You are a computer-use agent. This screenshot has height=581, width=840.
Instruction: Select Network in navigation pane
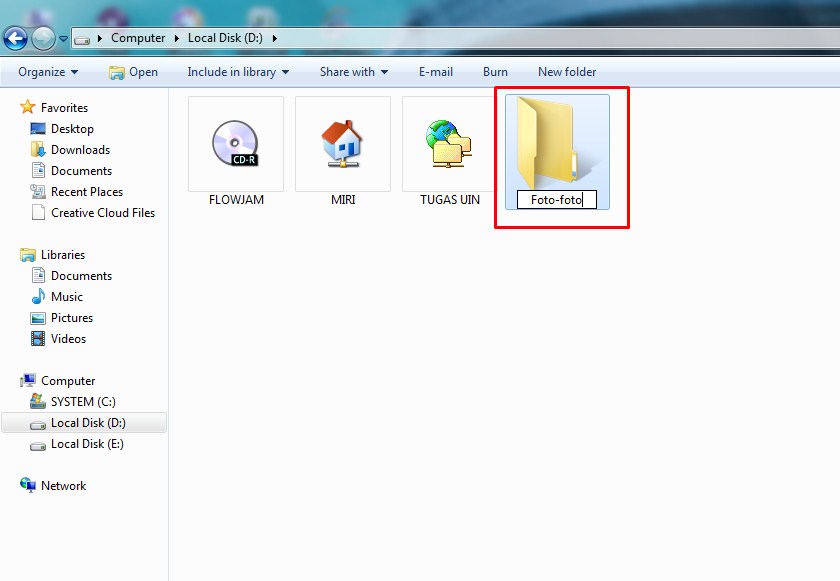click(x=63, y=486)
